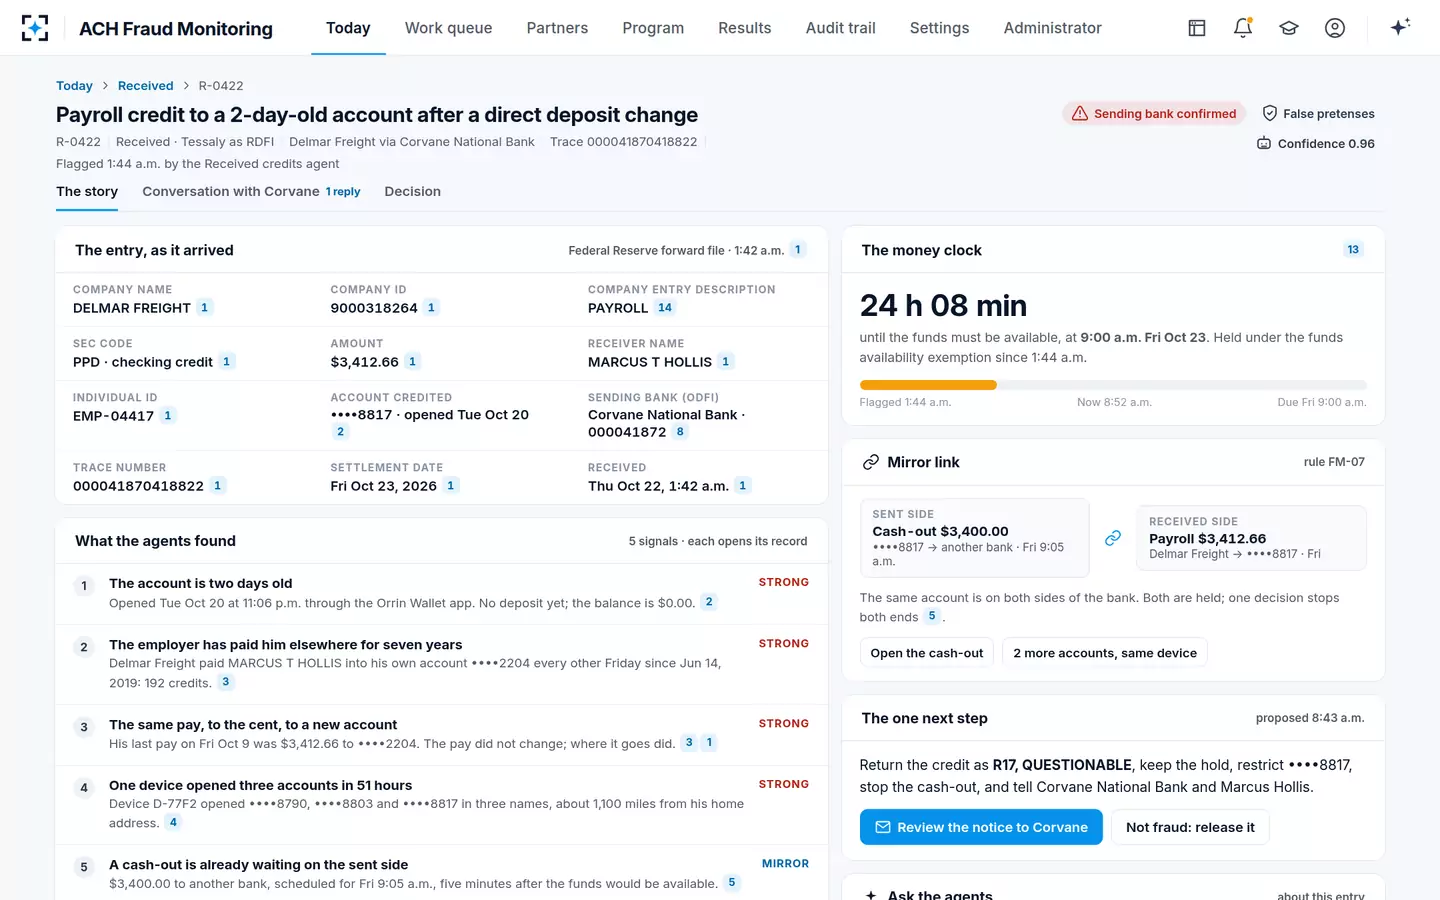The width and height of the screenshot is (1440, 900).
Task: Click the shield icon beside False pretenses
Action: click(x=1270, y=113)
